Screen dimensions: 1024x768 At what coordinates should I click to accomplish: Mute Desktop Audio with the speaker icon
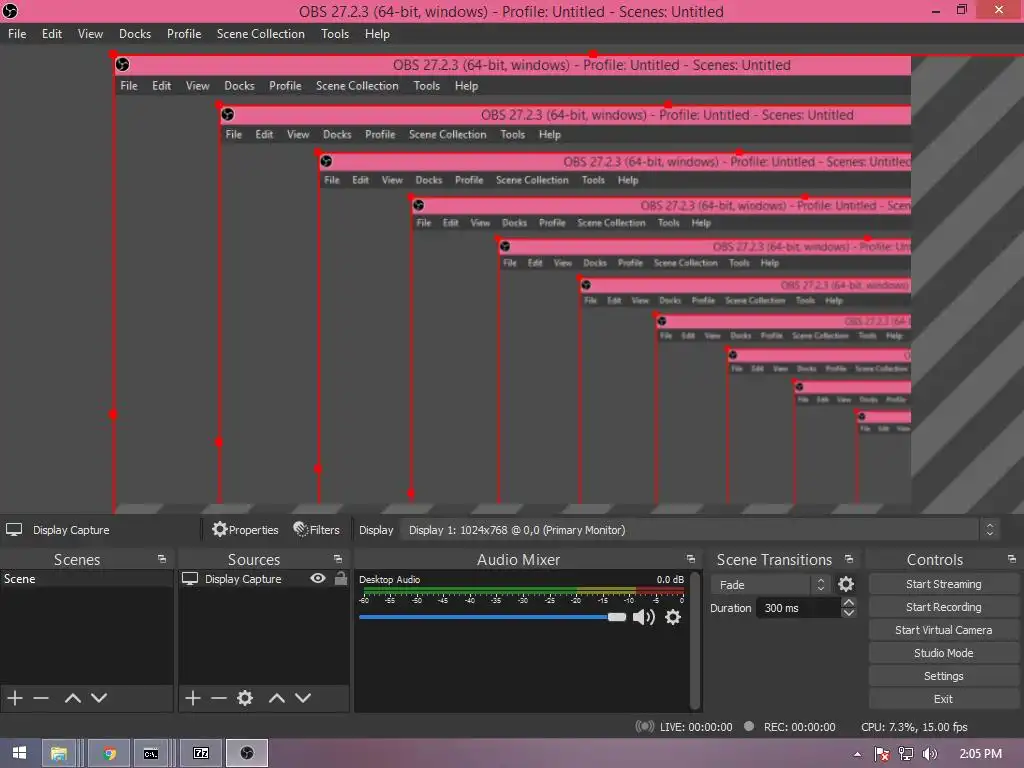click(x=644, y=617)
